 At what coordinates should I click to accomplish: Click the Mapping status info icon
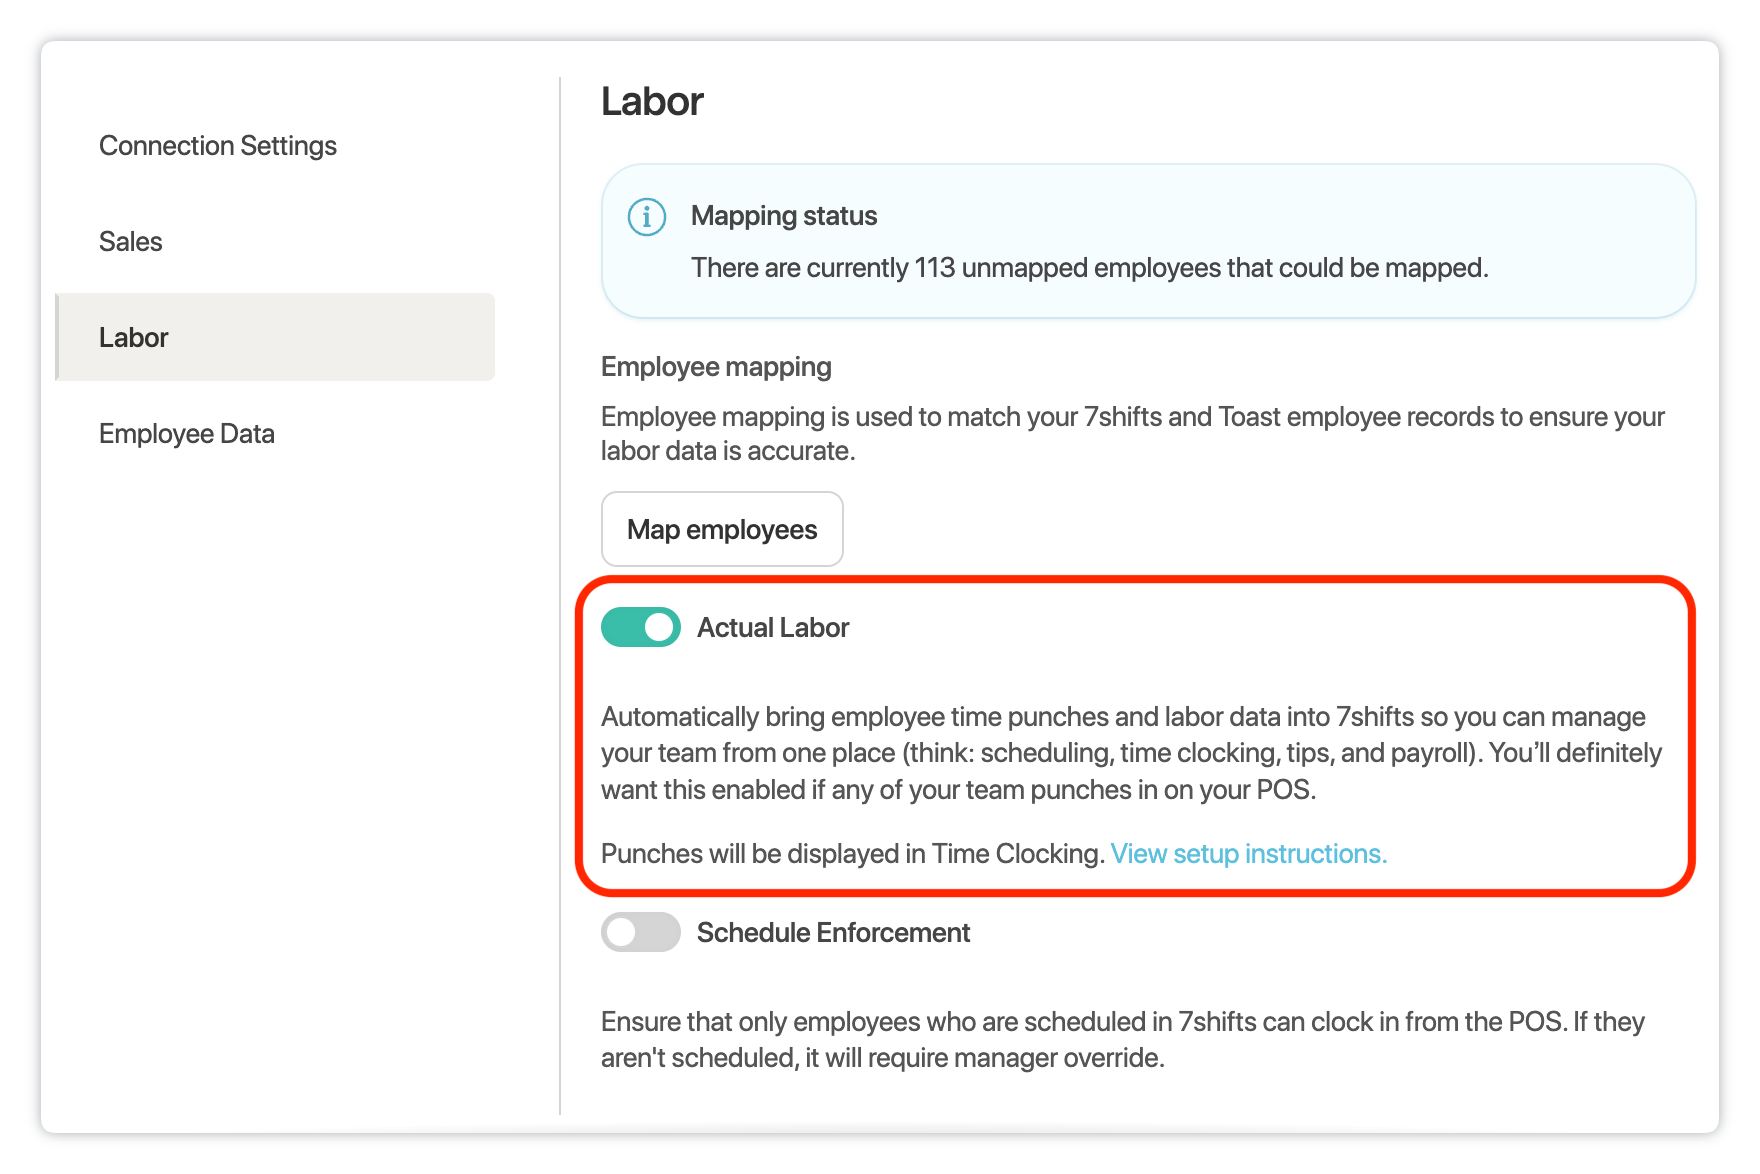tap(646, 216)
